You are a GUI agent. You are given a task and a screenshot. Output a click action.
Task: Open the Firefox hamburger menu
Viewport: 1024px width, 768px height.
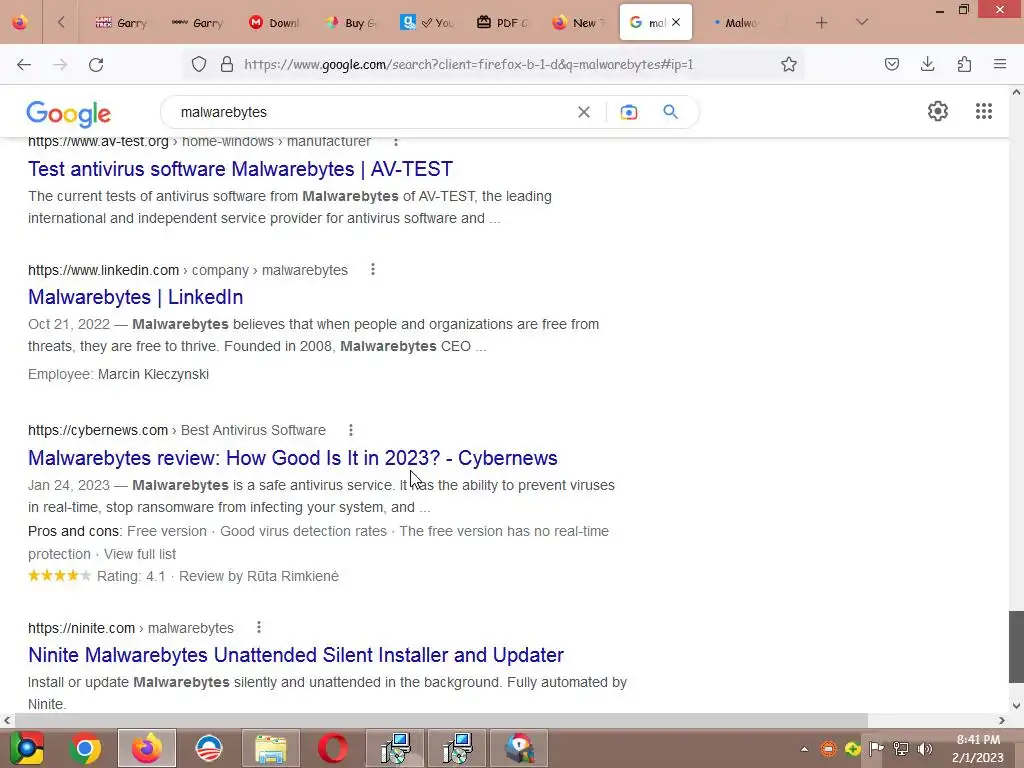tap(1000, 64)
